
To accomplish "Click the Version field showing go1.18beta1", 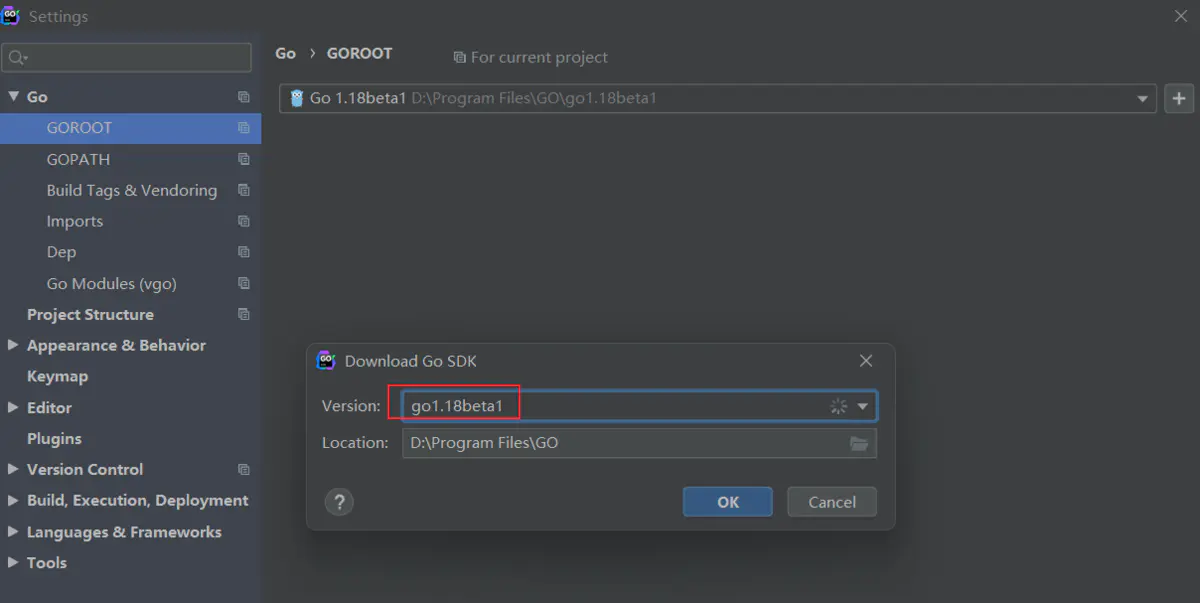I will point(639,406).
